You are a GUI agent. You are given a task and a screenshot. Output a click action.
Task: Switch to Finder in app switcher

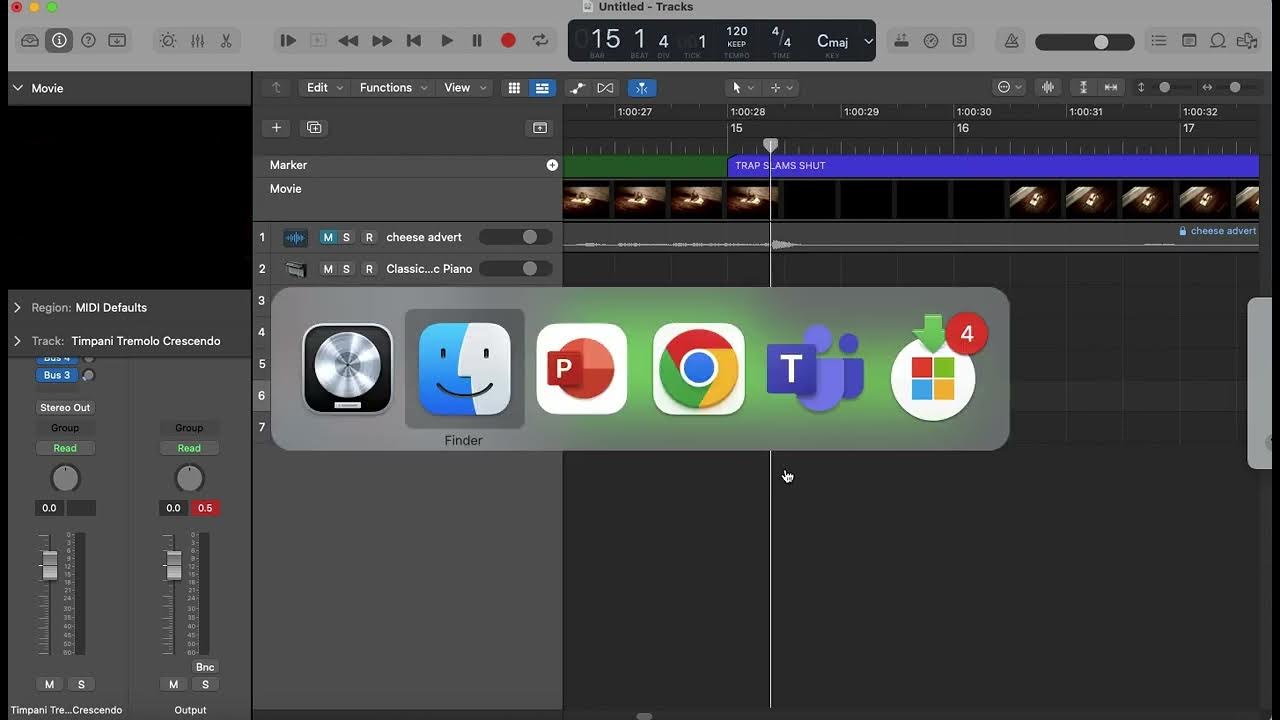(464, 369)
